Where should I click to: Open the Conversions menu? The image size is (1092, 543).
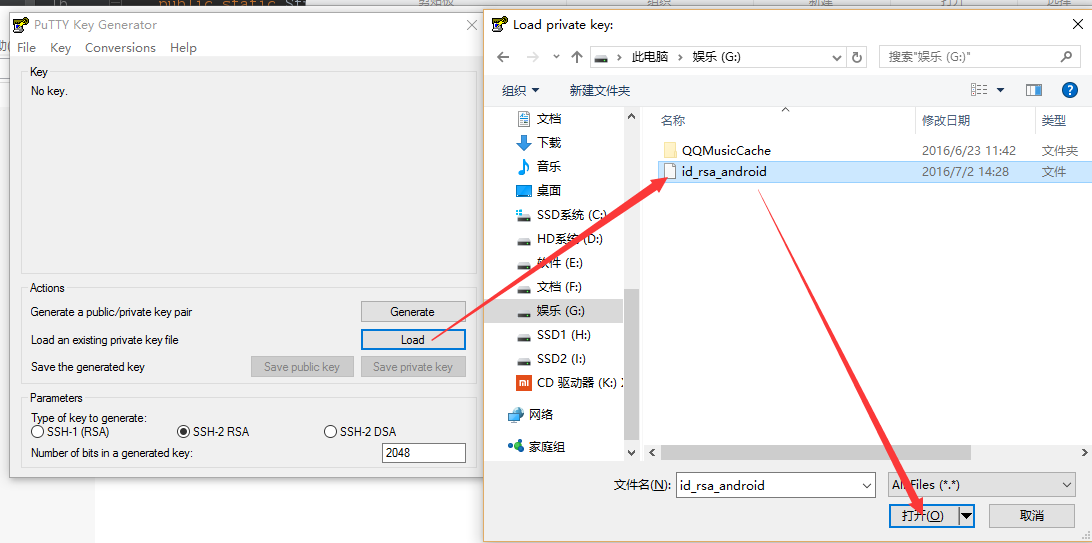(120, 47)
